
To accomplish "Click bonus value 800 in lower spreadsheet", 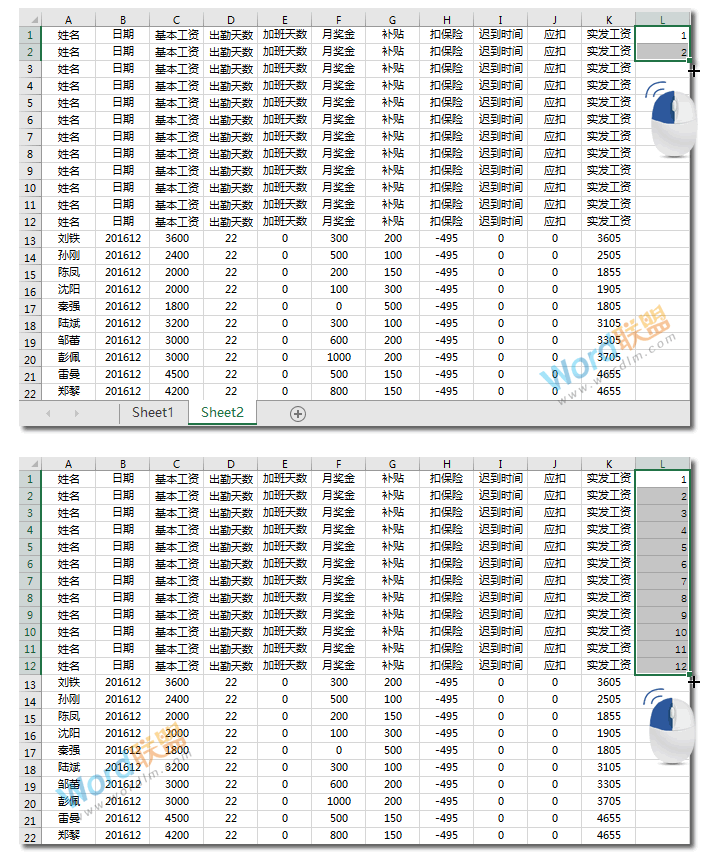I will (x=339, y=835).
